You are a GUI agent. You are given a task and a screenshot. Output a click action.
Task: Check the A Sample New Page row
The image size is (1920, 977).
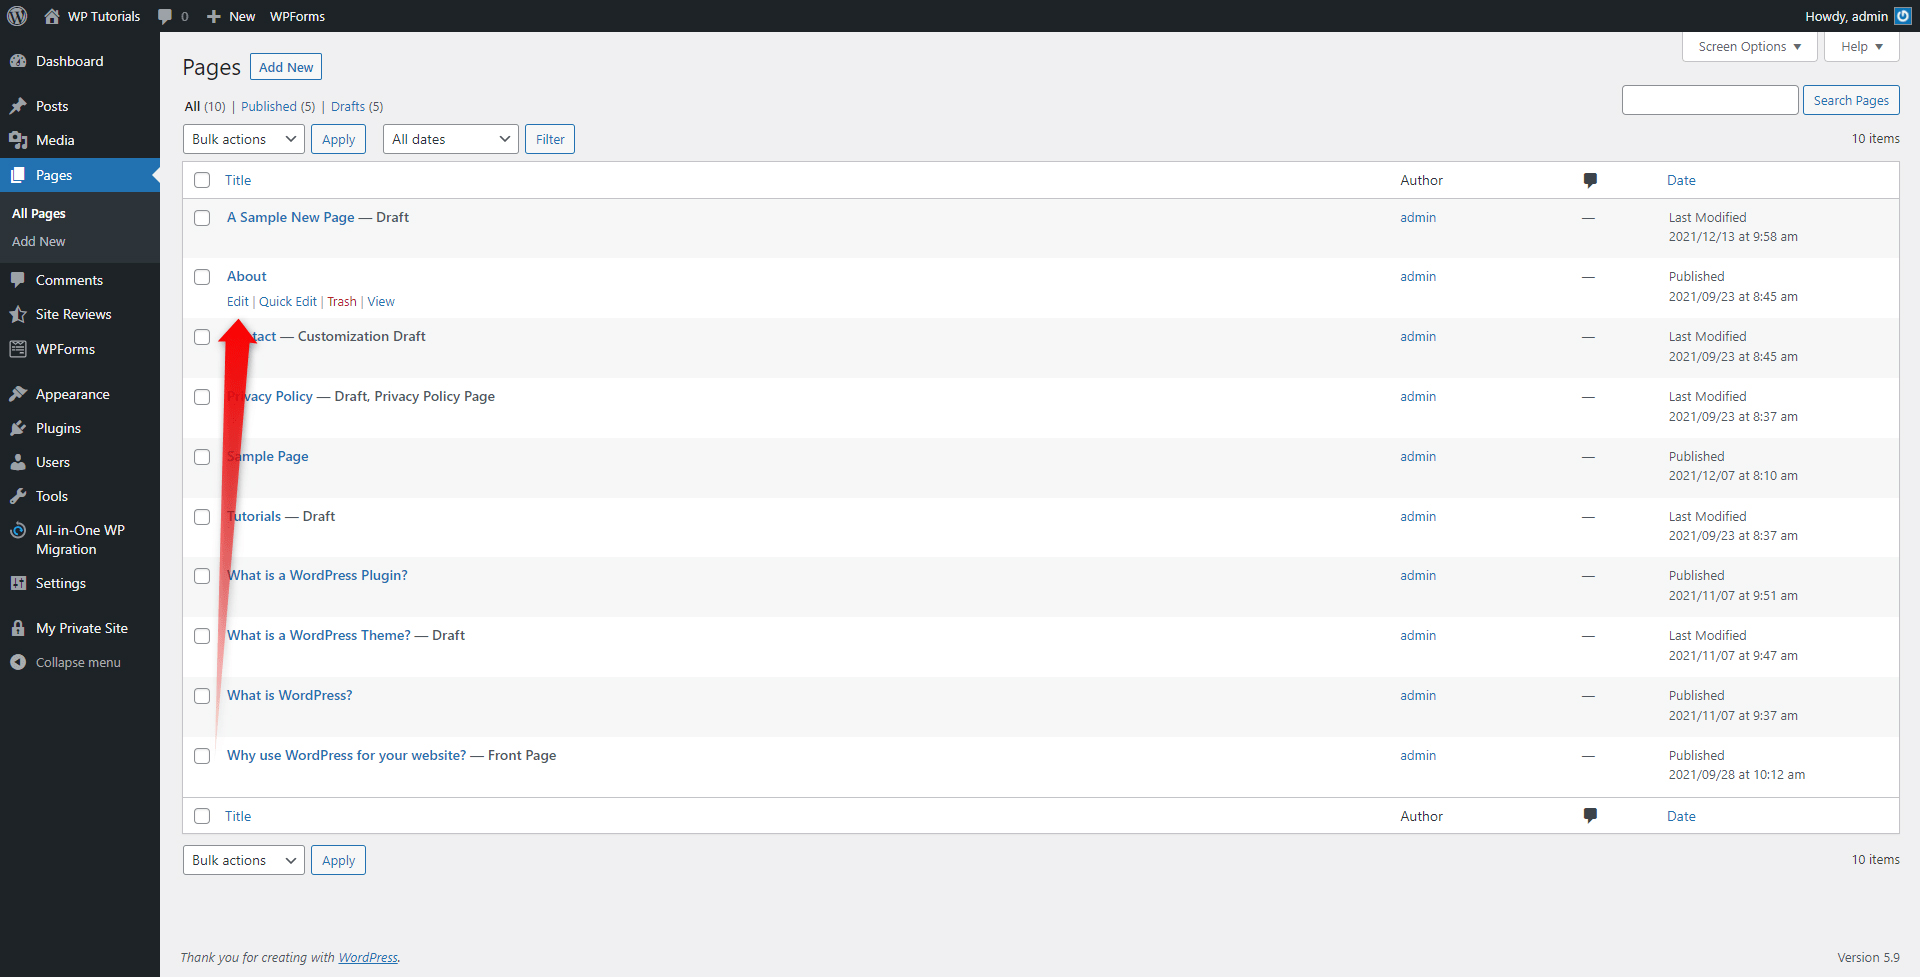(x=202, y=218)
